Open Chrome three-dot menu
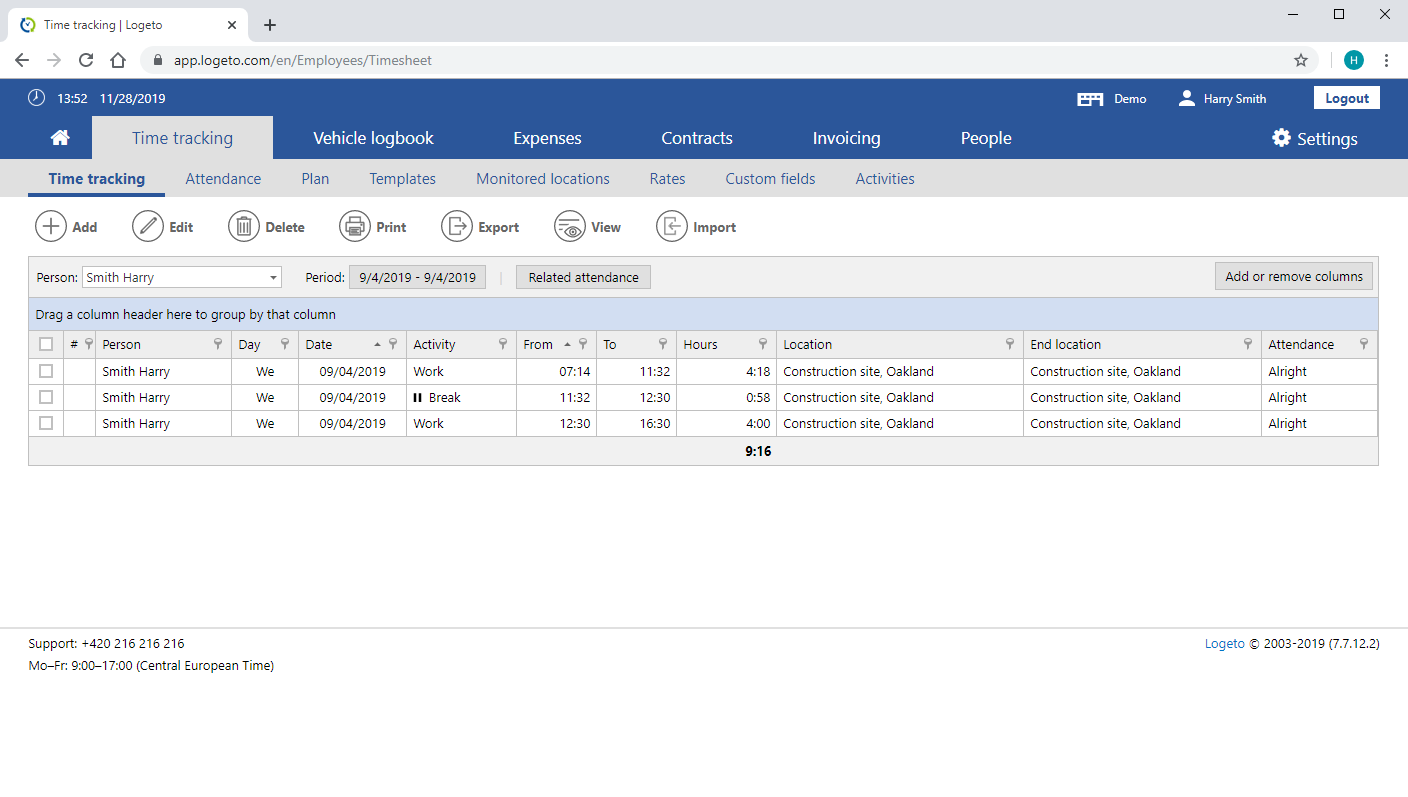Viewport: 1408px width, 797px height. pos(1386,60)
